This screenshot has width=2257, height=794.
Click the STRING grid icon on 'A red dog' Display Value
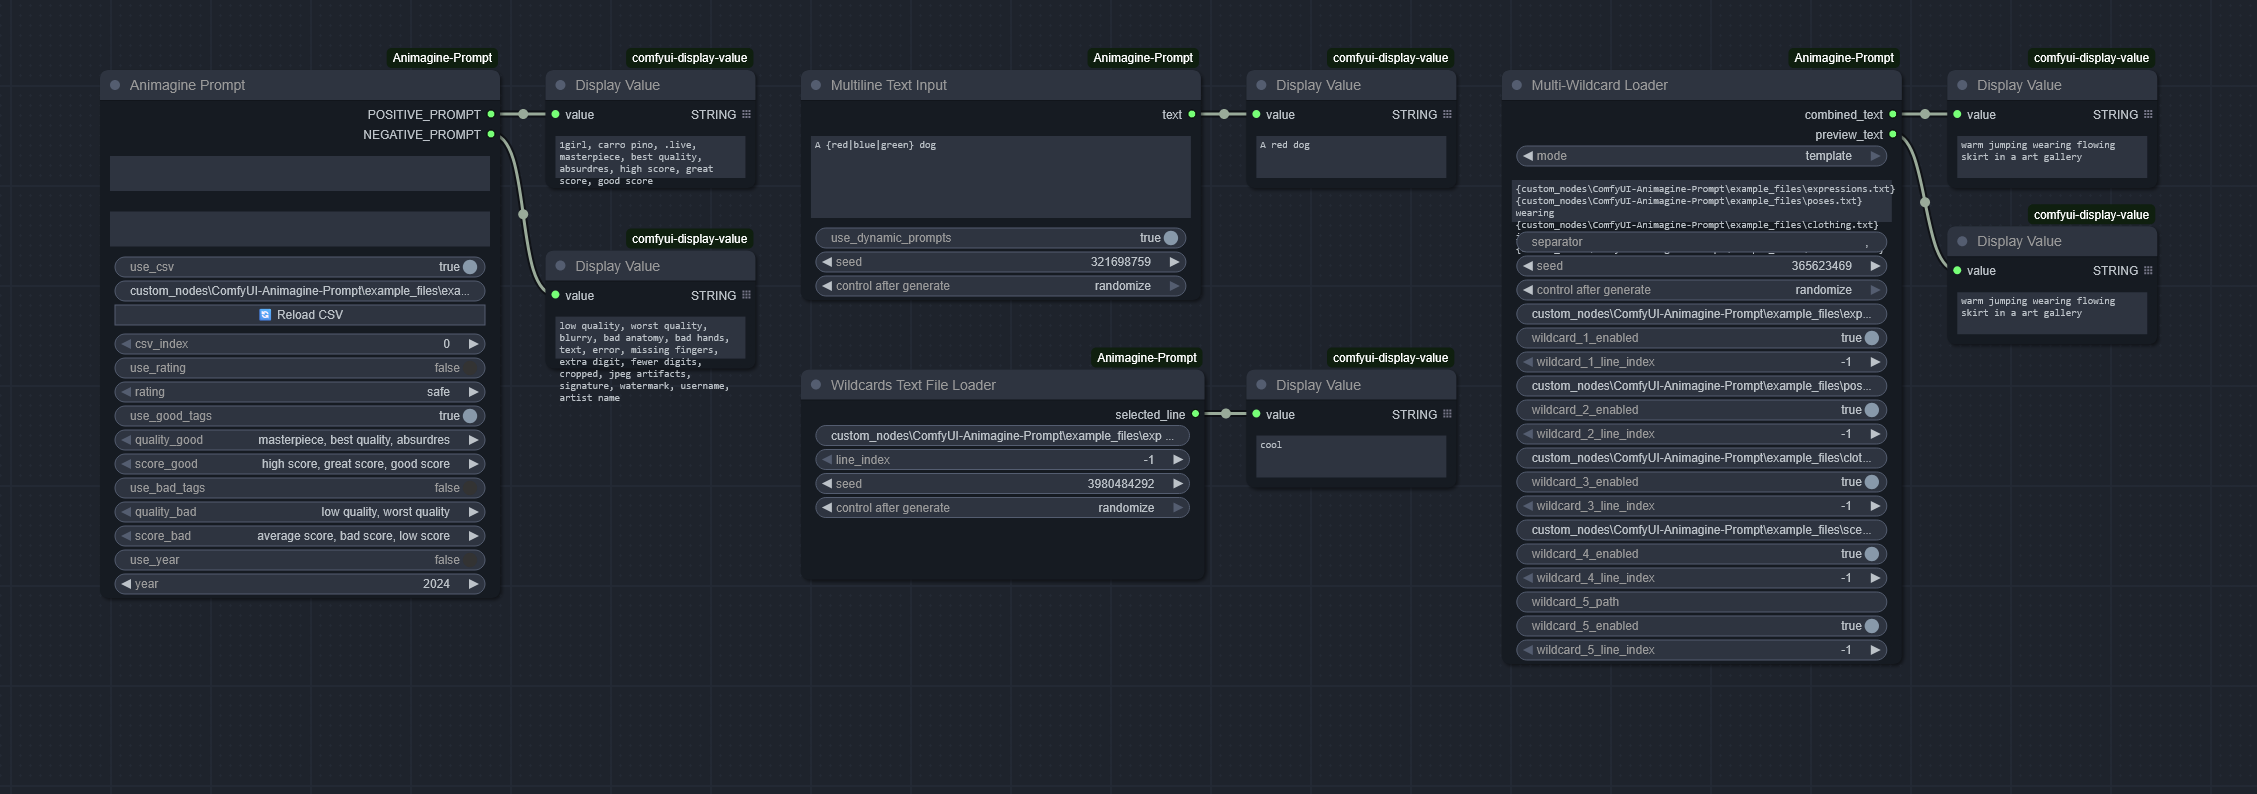1447,114
